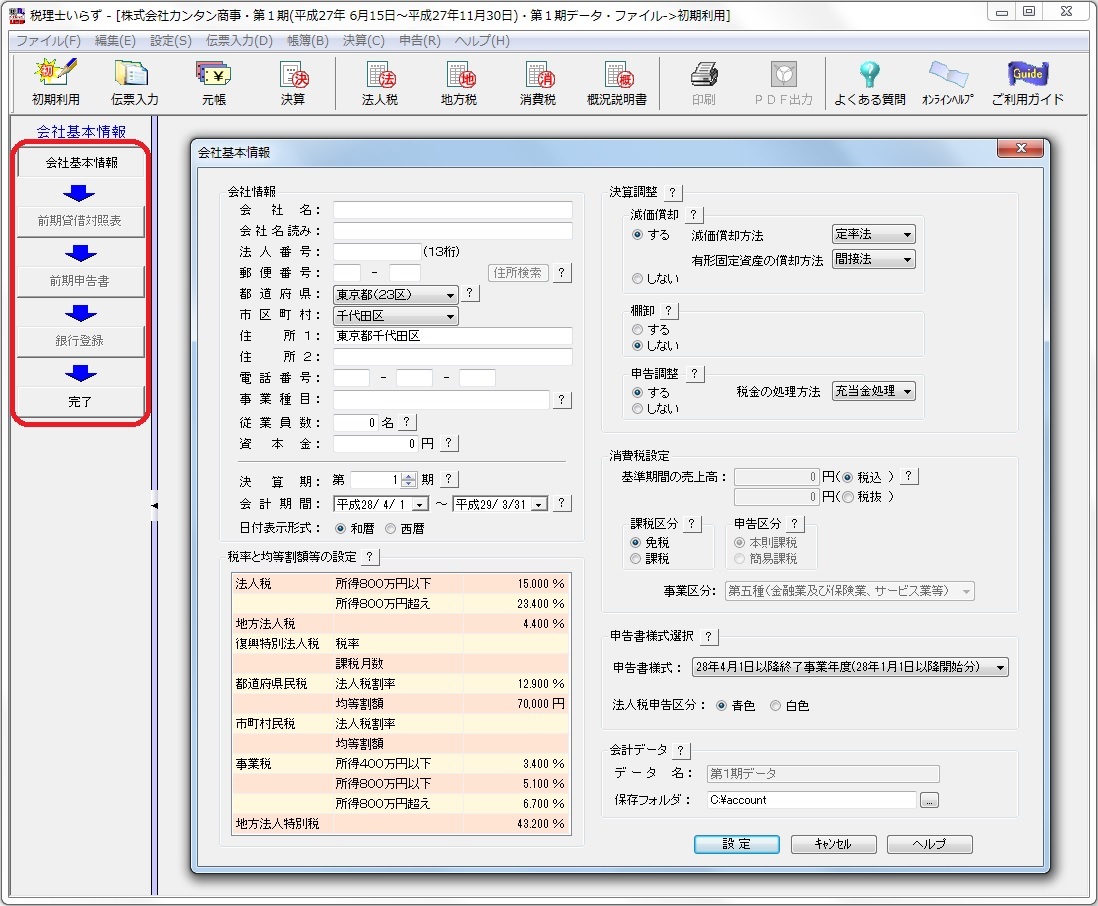Open the 決算(C) menu
This screenshot has height=906, width=1098.
pos(363,41)
